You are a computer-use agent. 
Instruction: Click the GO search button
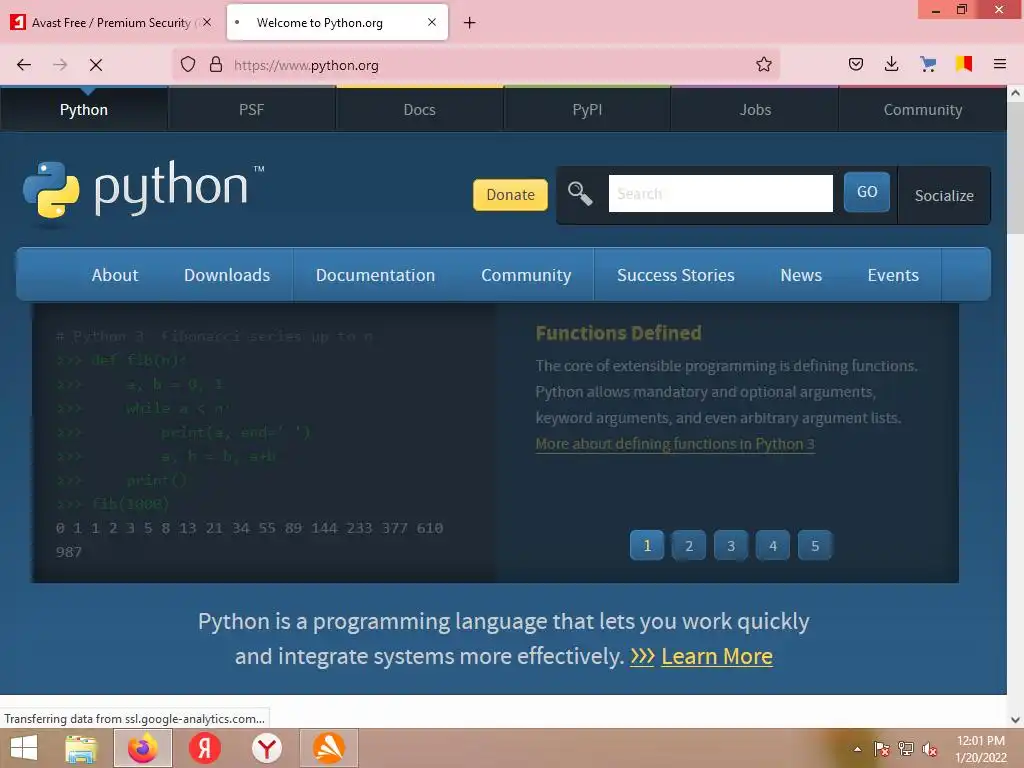click(867, 192)
